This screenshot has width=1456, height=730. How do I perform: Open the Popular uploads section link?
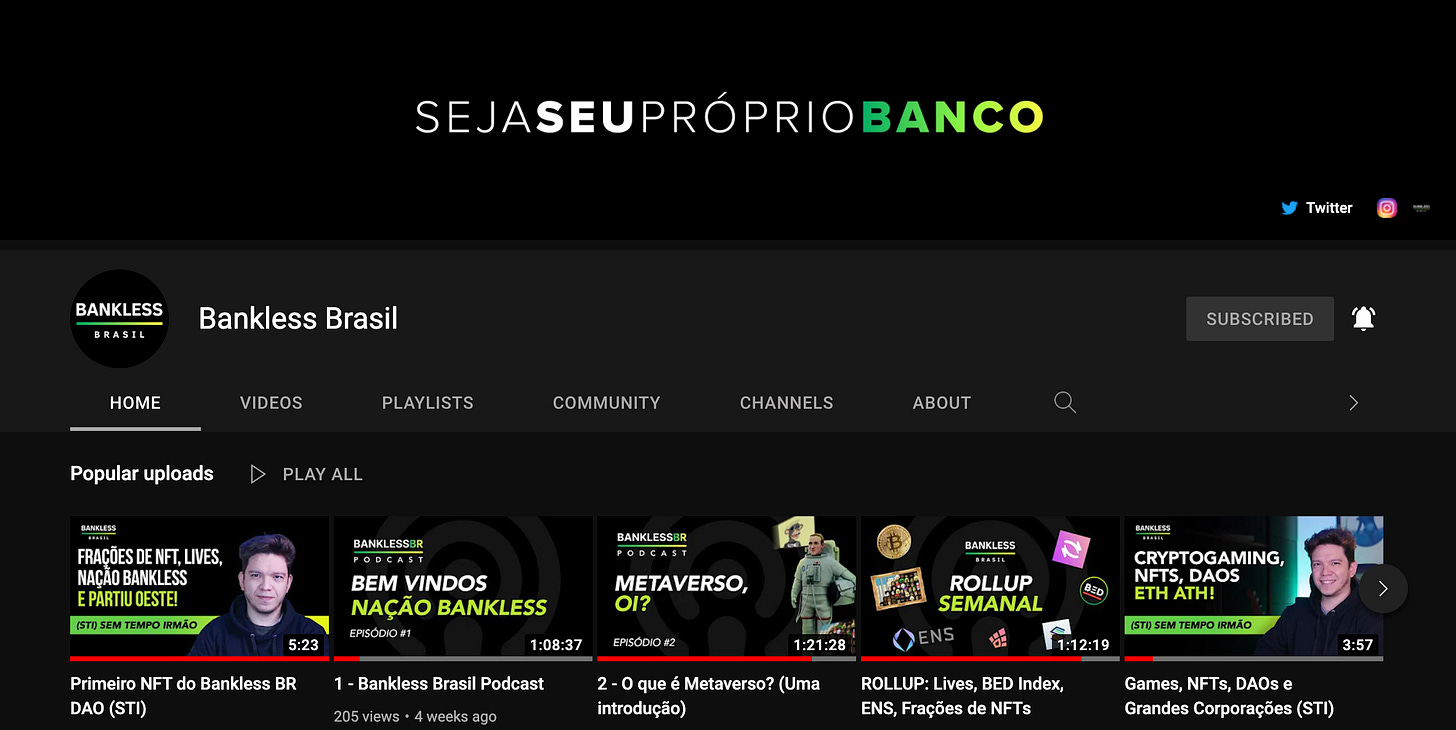click(x=142, y=474)
